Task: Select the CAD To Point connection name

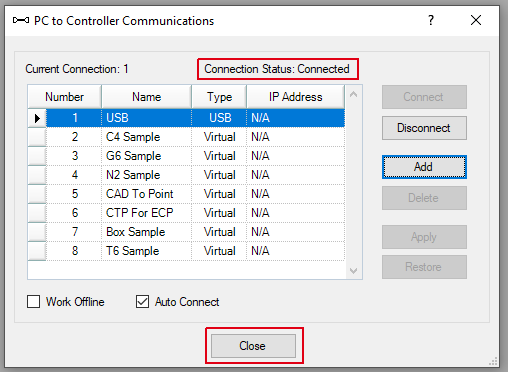Action: pos(146,194)
